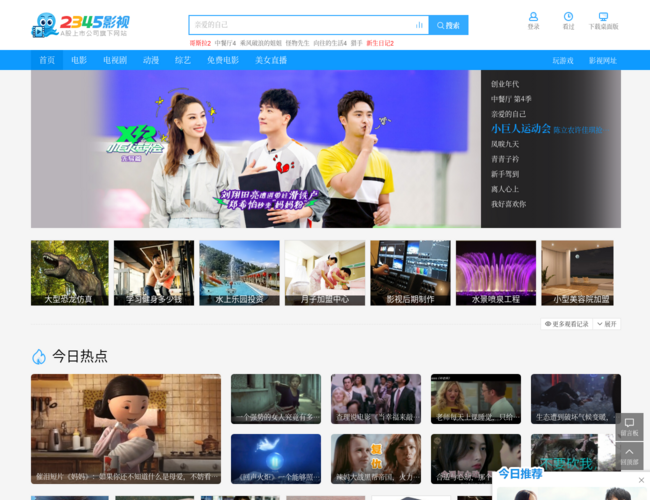Click hot search link 中餐厅4
Viewport: 650px width, 500px height.
click(x=225, y=43)
